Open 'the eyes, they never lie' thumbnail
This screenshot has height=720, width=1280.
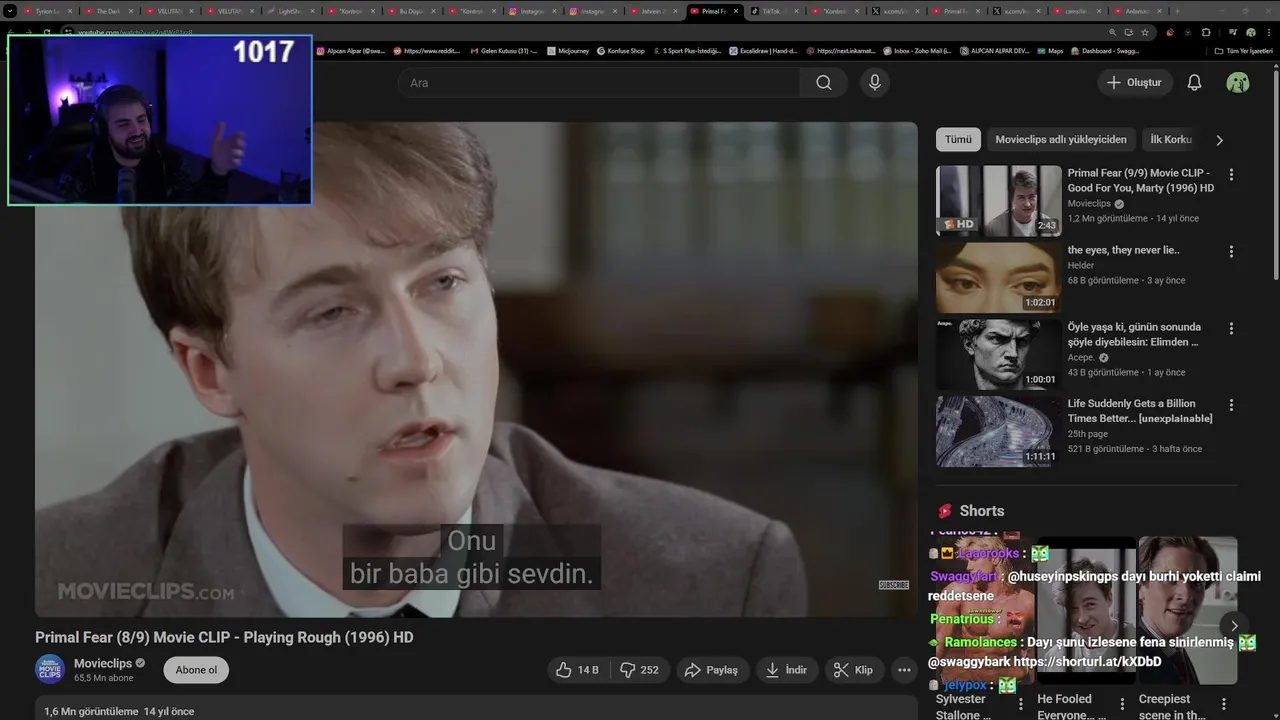point(998,277)
